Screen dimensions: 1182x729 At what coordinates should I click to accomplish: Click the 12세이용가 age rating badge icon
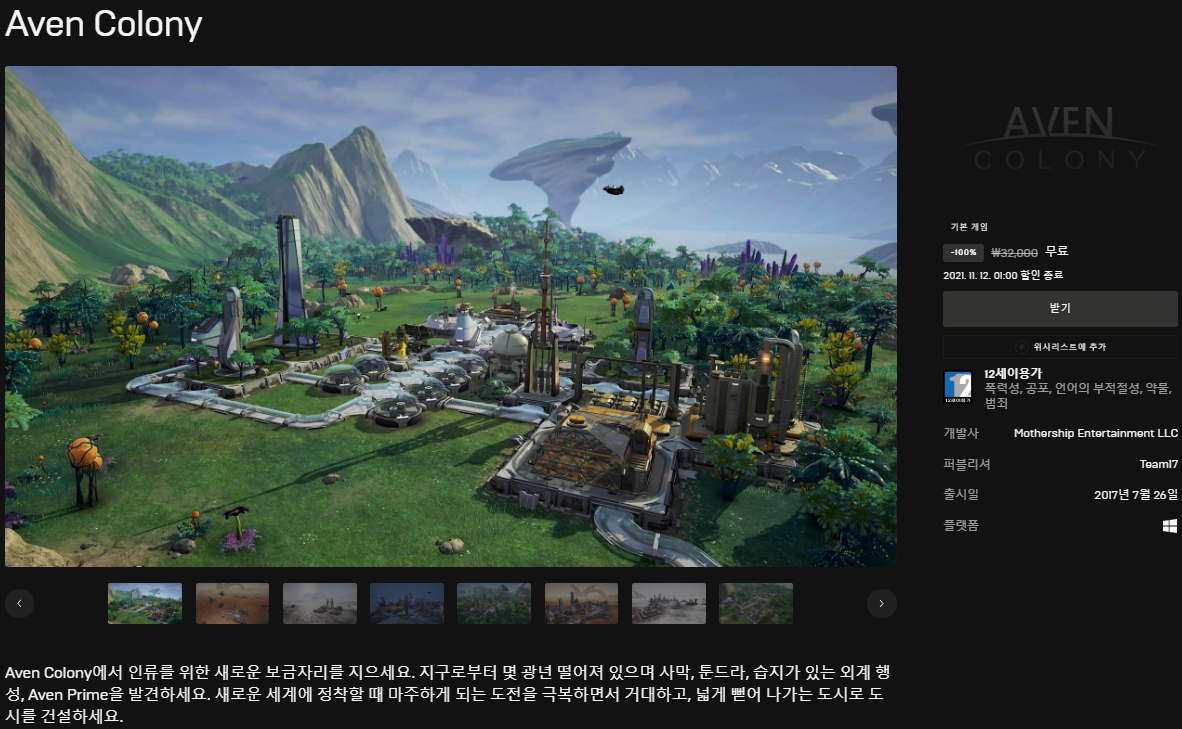[x=958, y=387]
